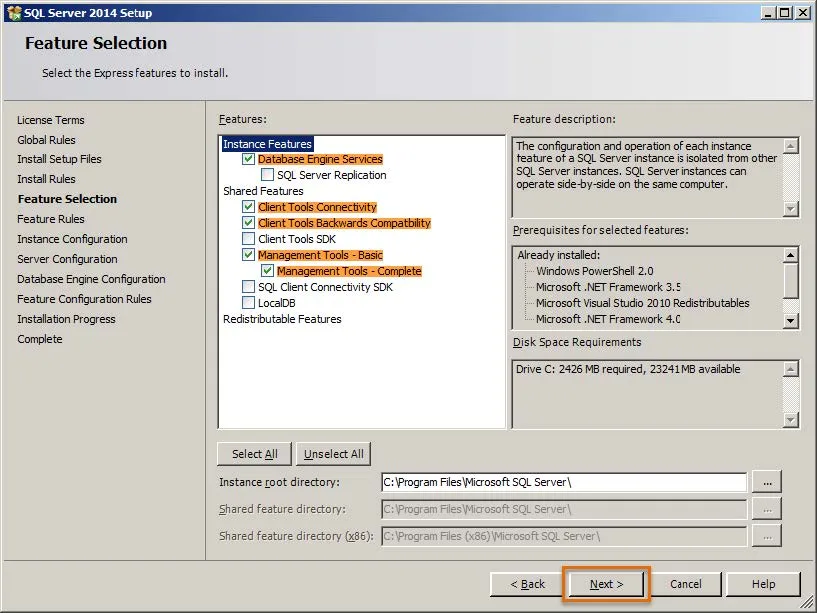Toggle Management Tools - Complete checkbox
The width and height of the screenshot is (817, 613).
[x=267, y=271]
